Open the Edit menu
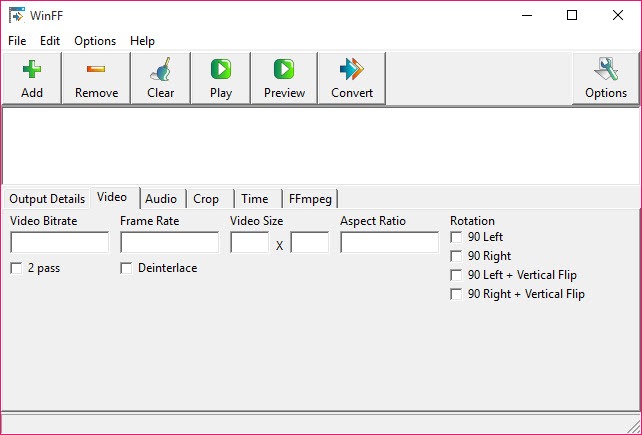 coord(50,41)
